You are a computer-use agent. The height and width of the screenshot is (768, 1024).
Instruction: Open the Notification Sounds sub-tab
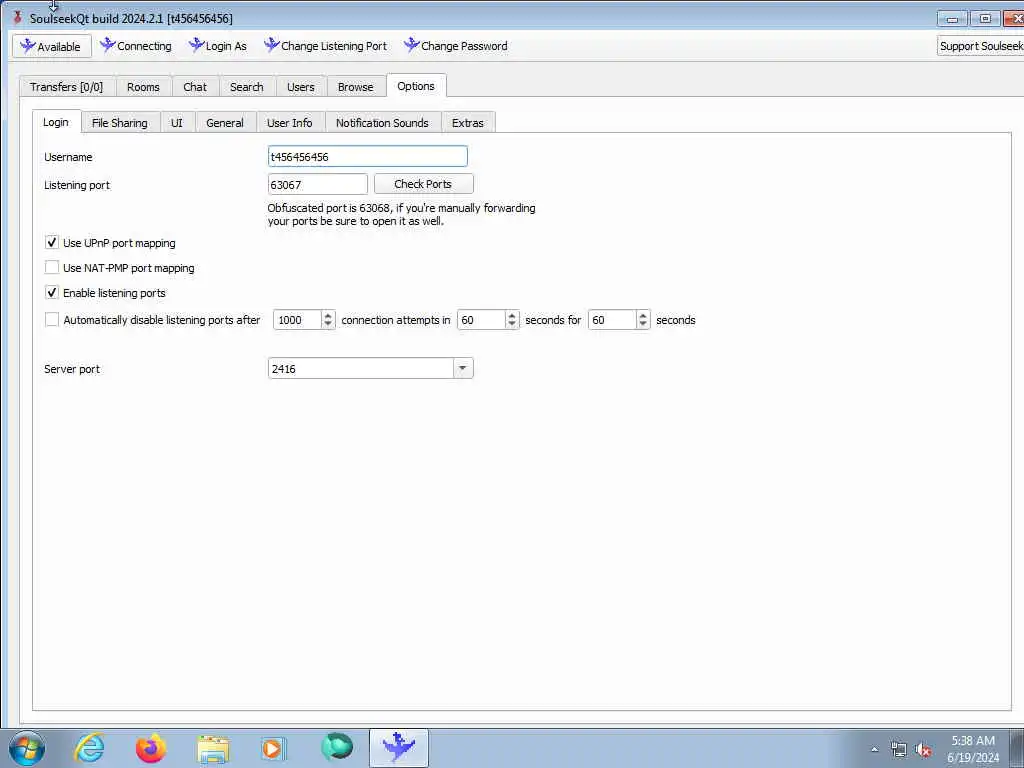pos(382,123)
